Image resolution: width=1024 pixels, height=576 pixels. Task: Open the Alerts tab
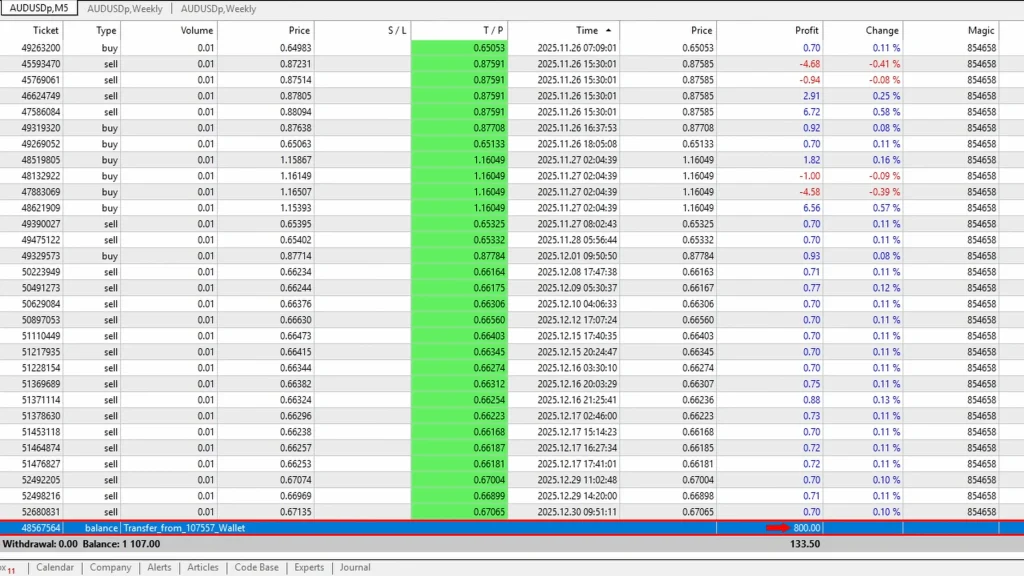(159, 567)
